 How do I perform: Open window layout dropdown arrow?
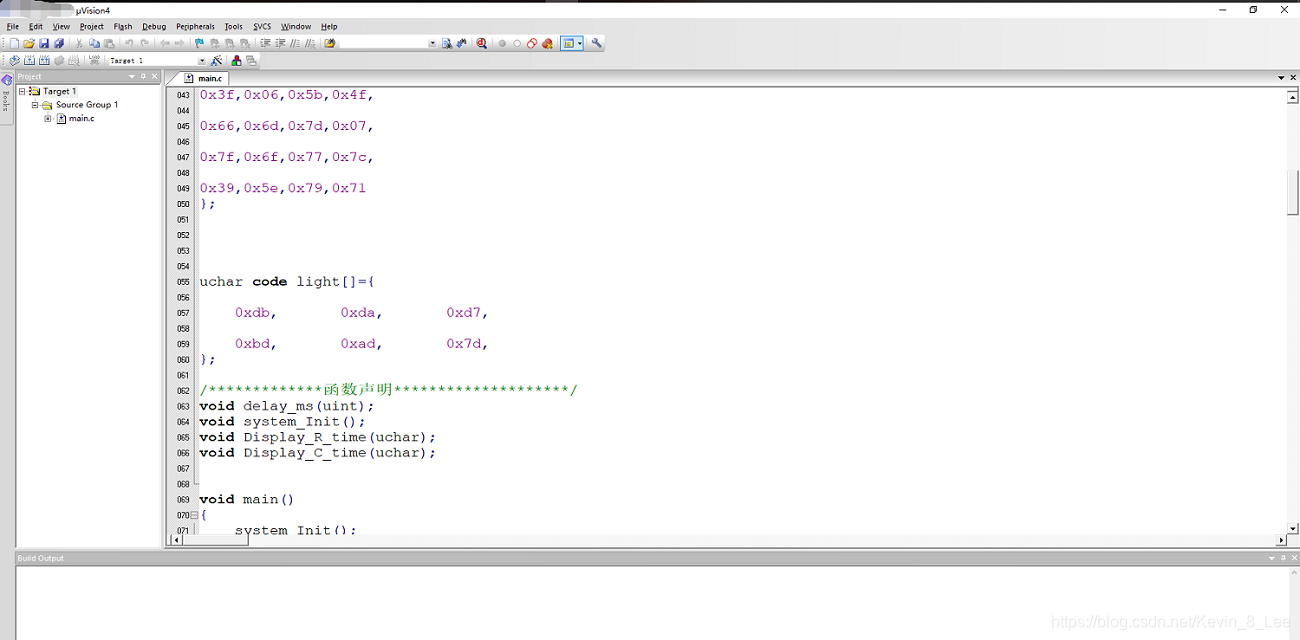point(580,43)
